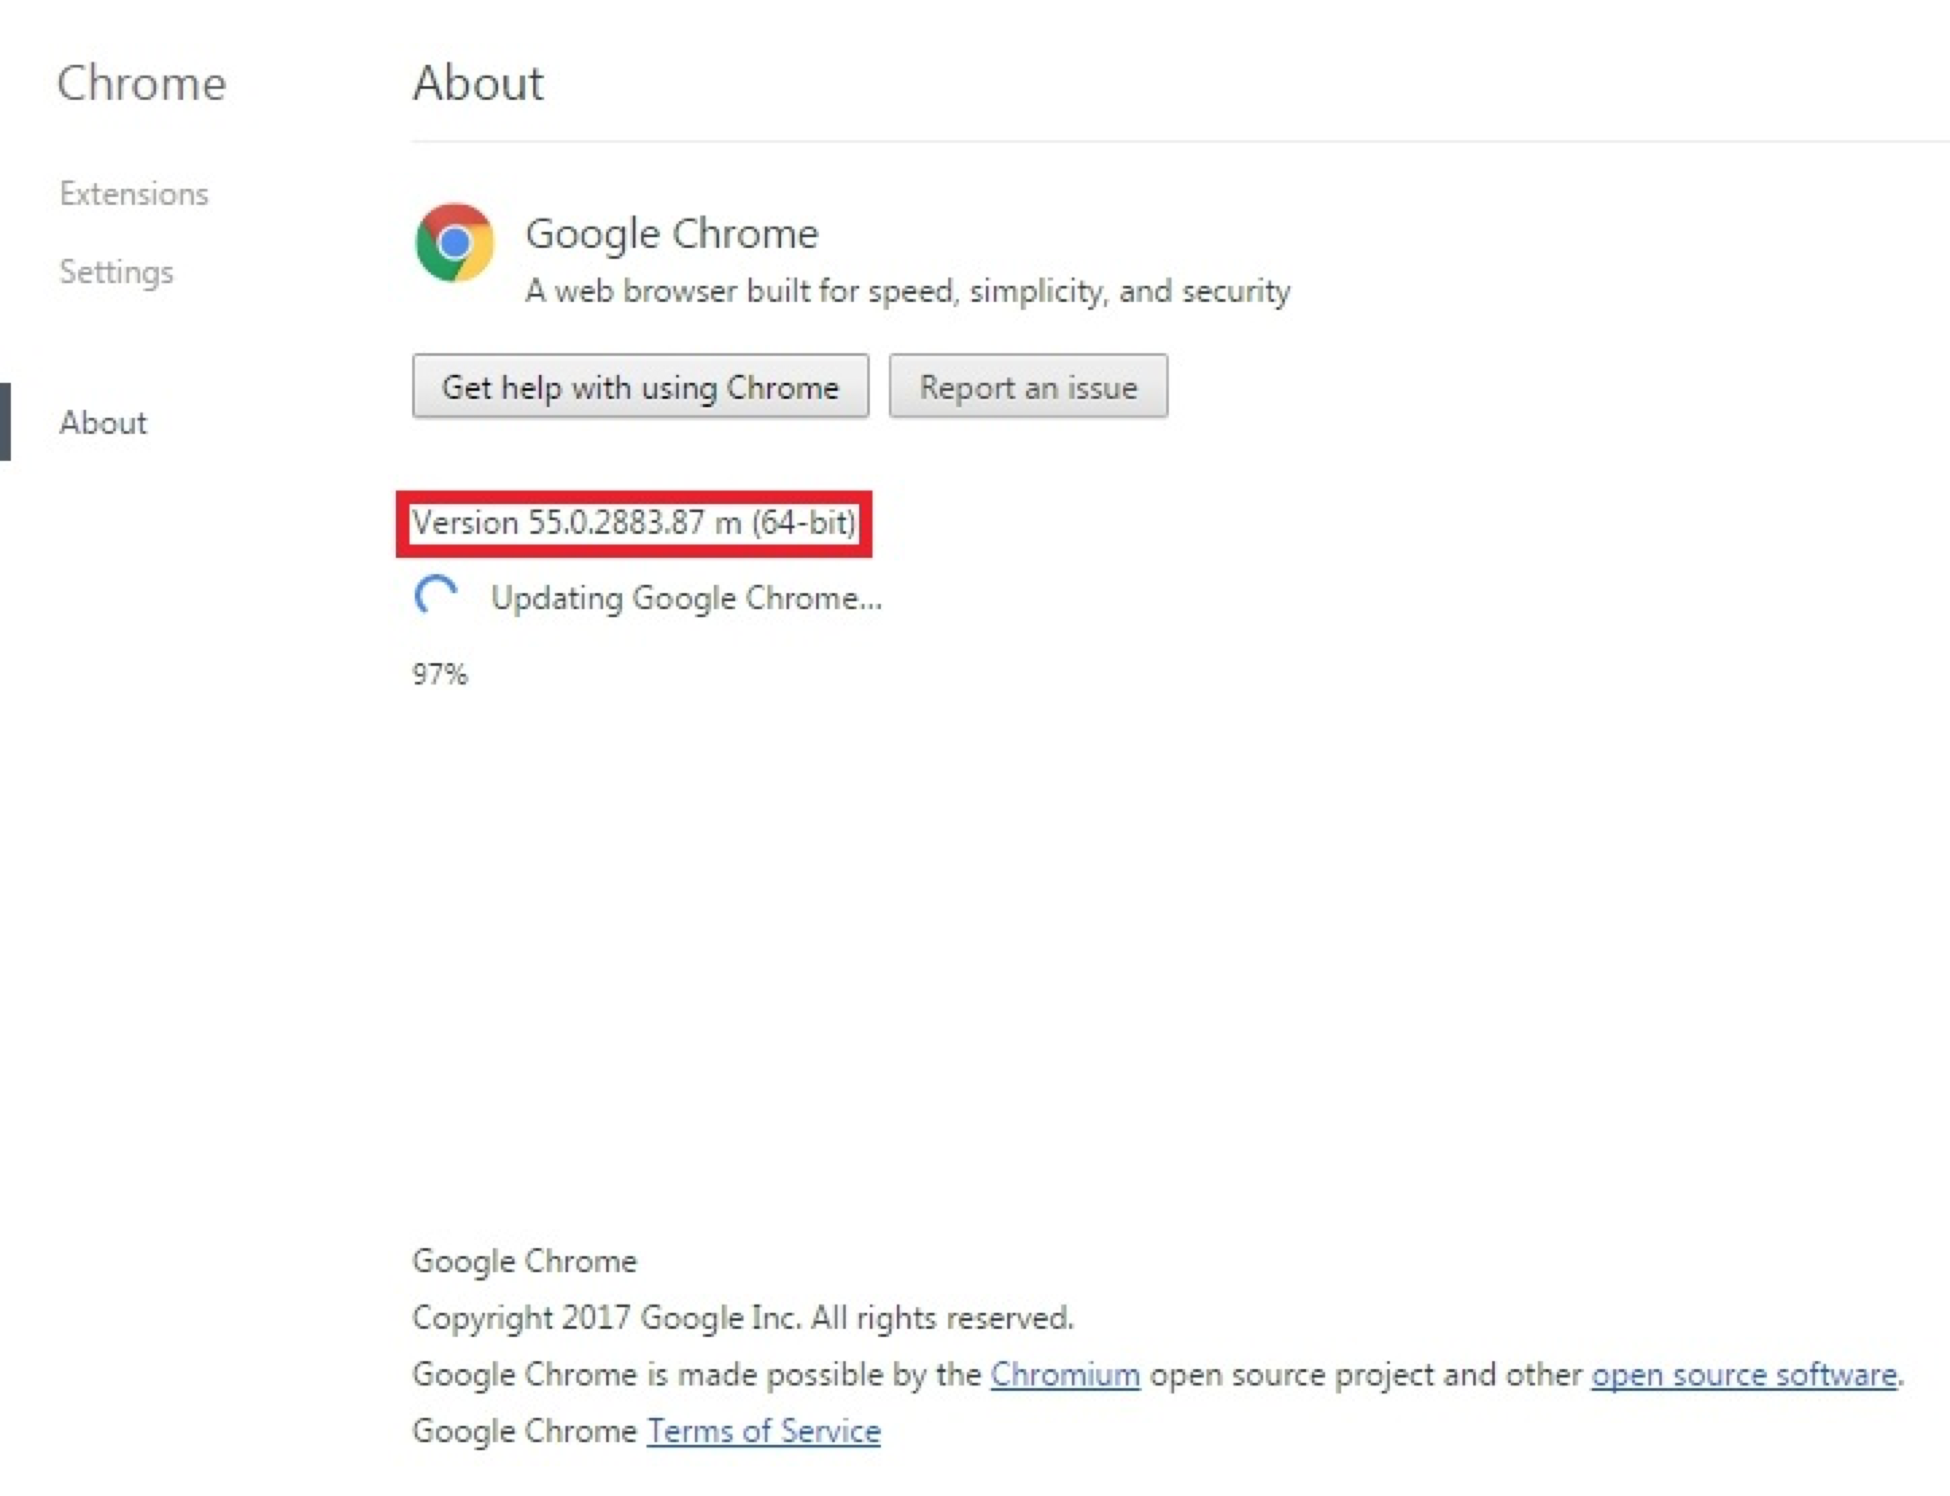Open Settings in the sidebar
The image size is (1950, 1496).
pyautogui.click(x=116, y=272)
